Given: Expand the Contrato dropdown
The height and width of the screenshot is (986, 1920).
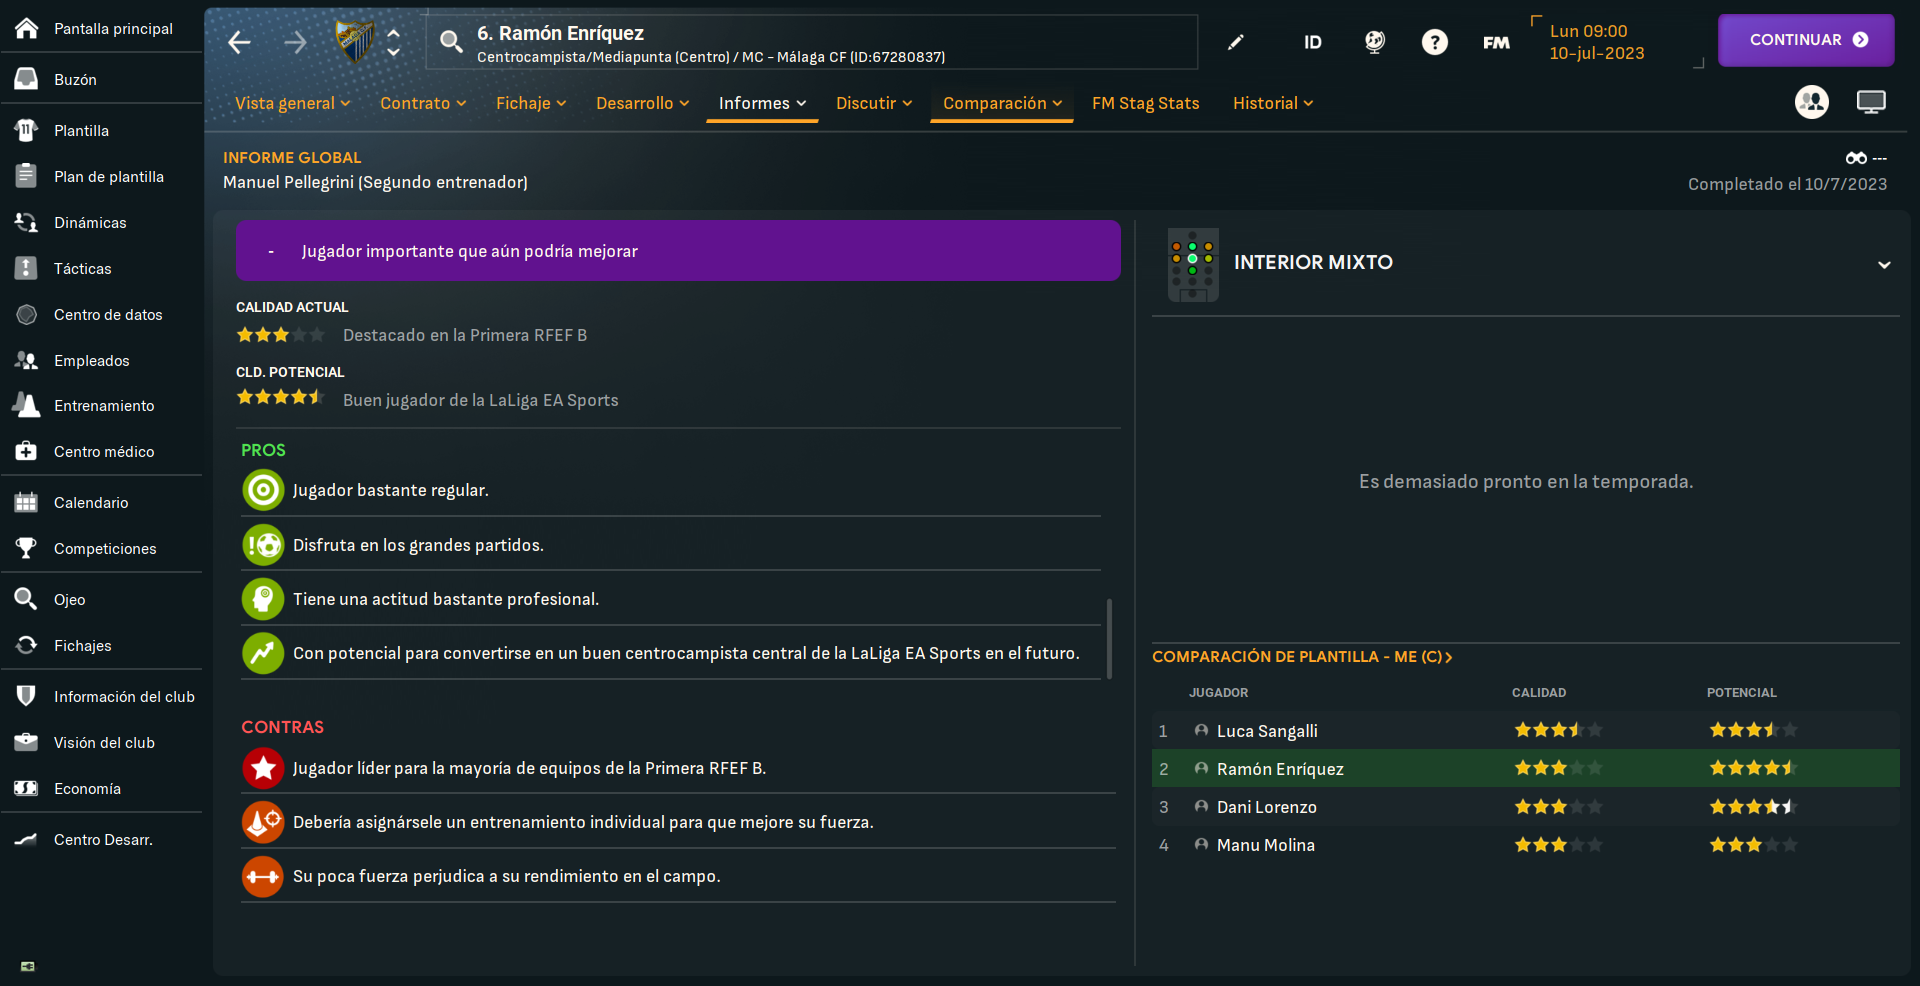Looking at the screenshot, I should (423, 103).
